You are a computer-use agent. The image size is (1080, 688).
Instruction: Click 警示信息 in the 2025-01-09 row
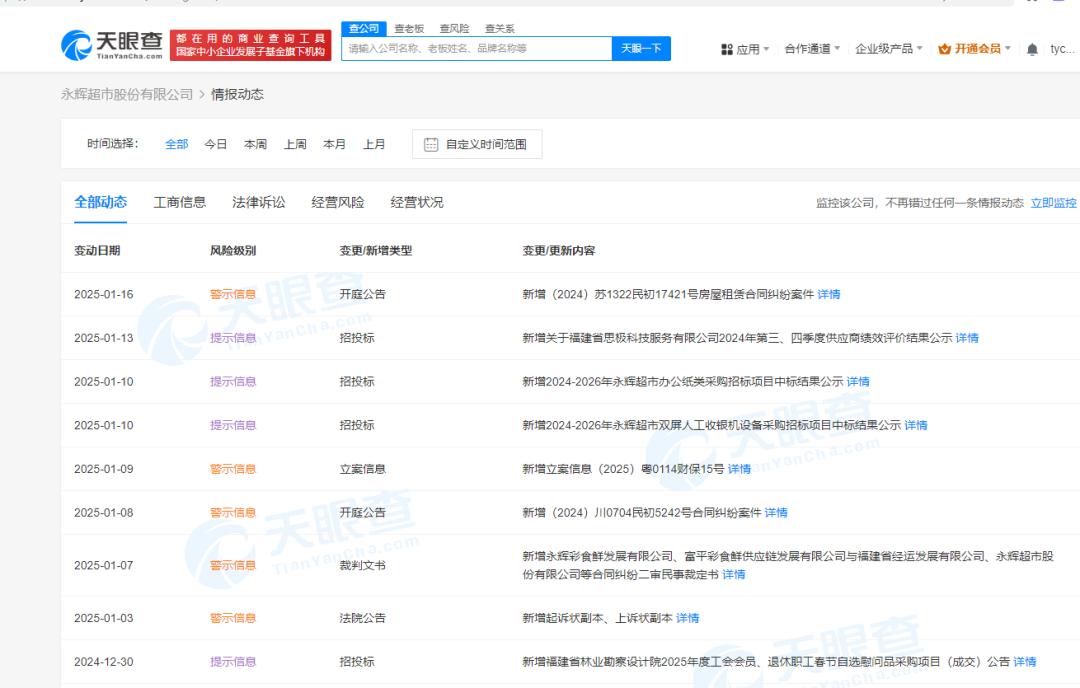click(x=233, y=469)
